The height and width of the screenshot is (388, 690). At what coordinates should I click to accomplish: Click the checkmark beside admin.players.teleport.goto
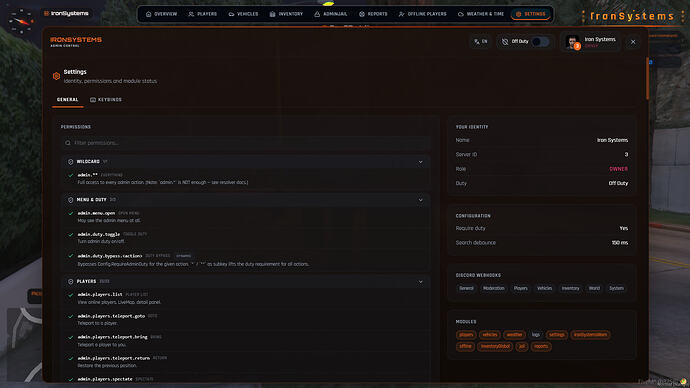(x=70, y=316)
